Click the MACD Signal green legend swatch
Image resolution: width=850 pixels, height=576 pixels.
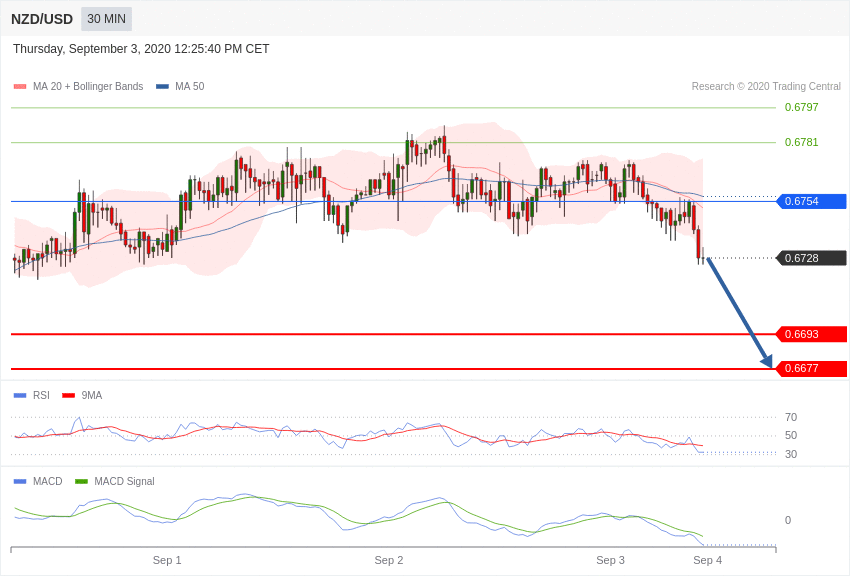point(81,481)
